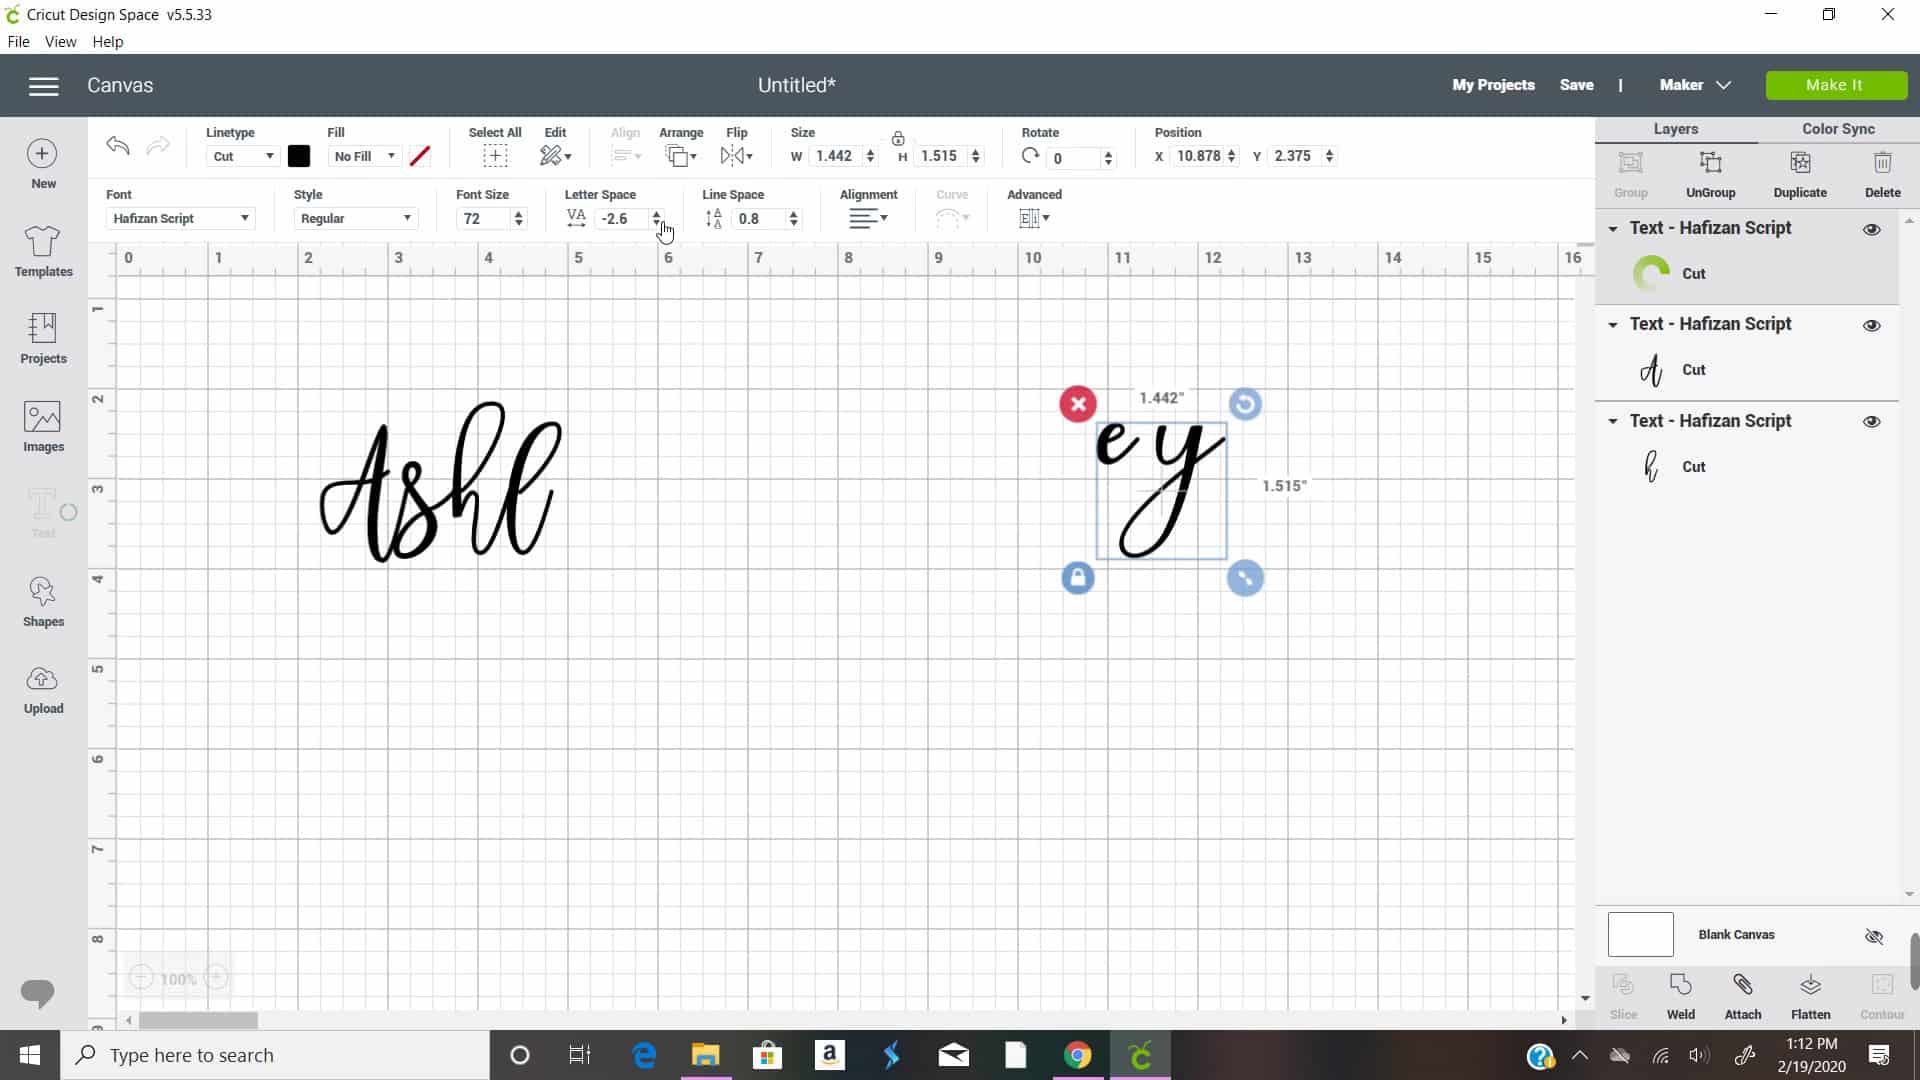
Task: Click the lock handle on selected text
Action: coord(1078,578)
